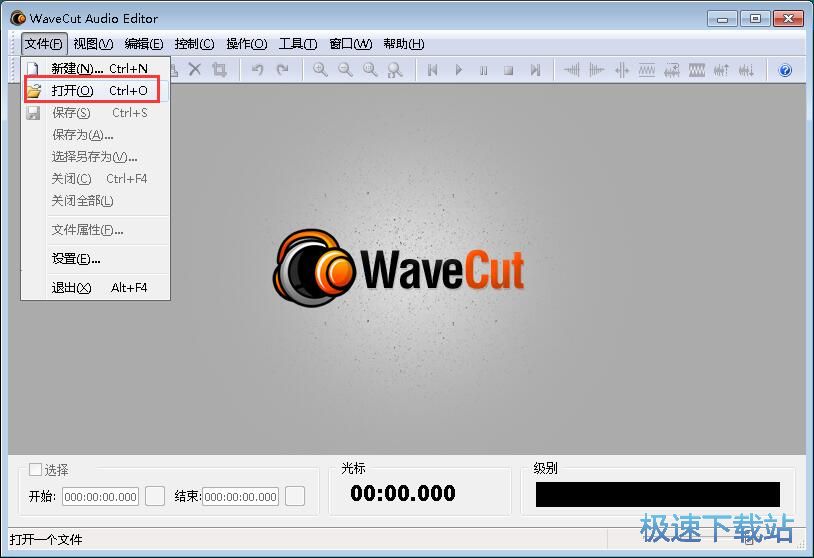The image size is (814, 558).
Task: Jump to end with skip-forward icon
Action: (x=535, y=70)
